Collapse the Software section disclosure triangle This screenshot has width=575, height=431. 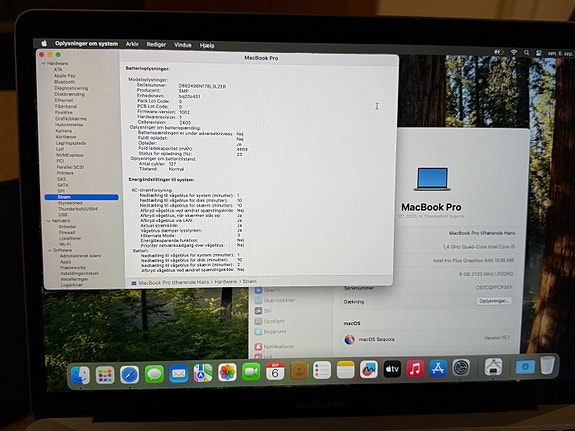[x=50, y=250]
